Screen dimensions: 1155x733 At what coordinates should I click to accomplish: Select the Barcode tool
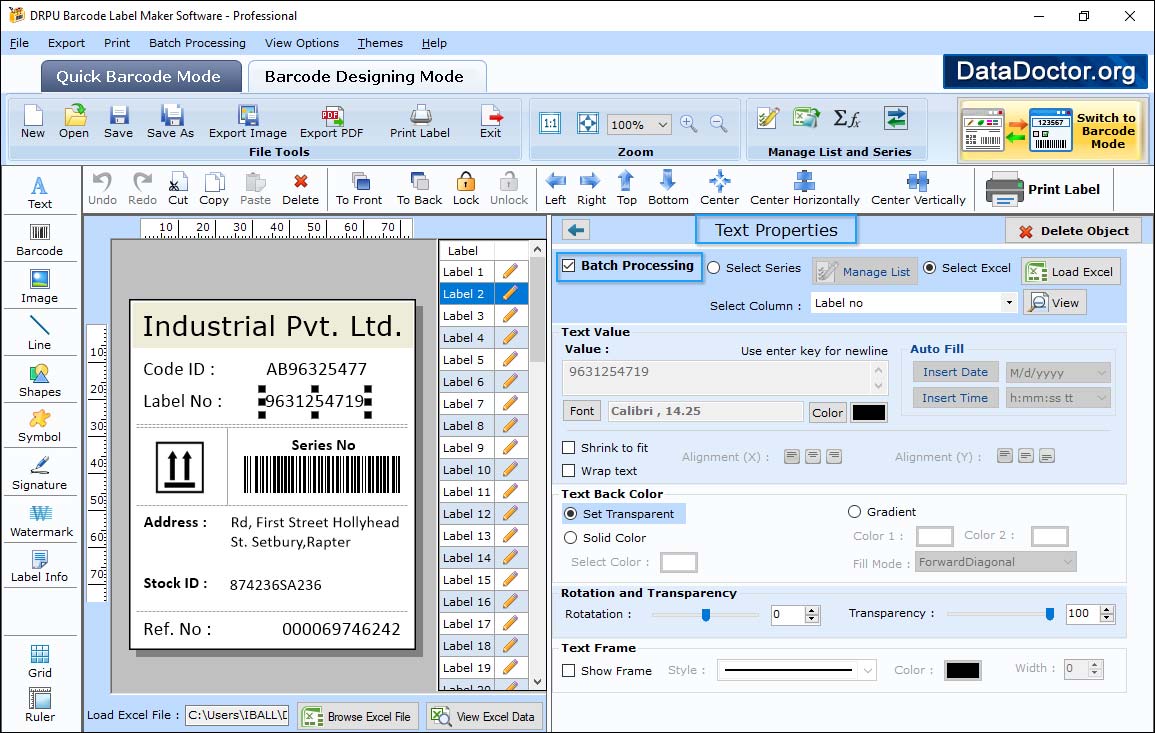(x=40, y=240)
